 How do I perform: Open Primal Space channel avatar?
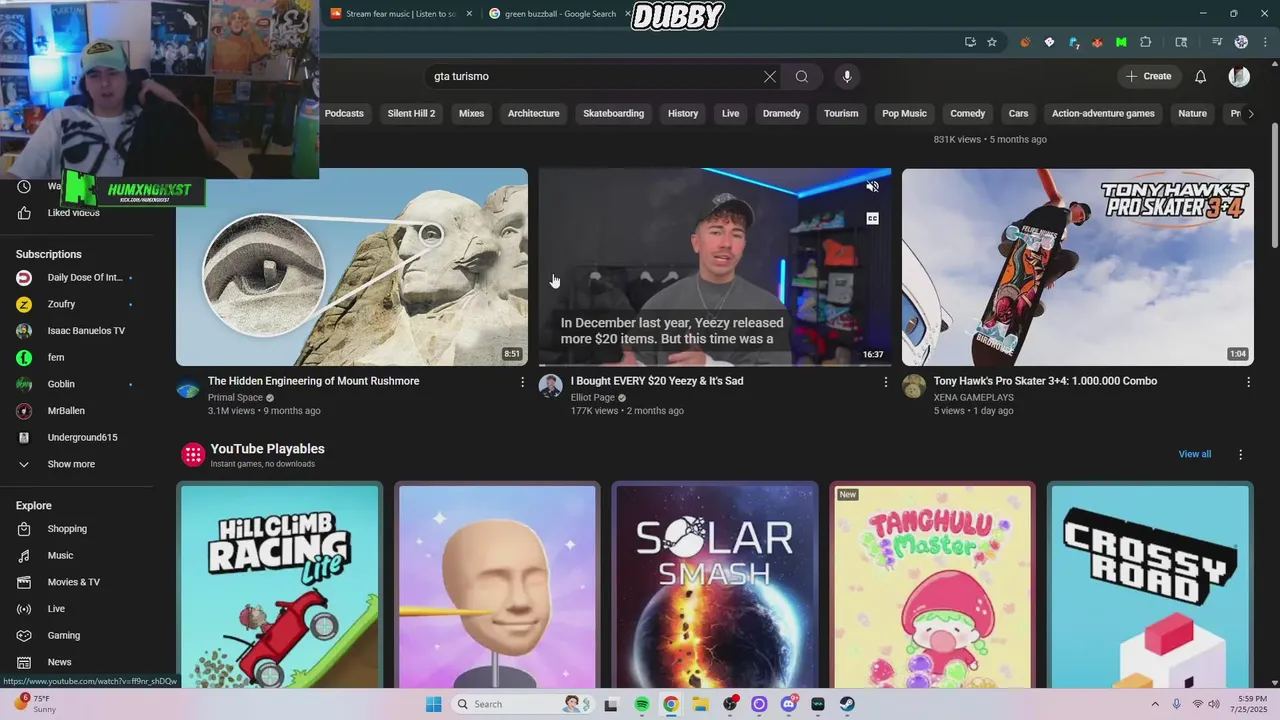(188, 387)
